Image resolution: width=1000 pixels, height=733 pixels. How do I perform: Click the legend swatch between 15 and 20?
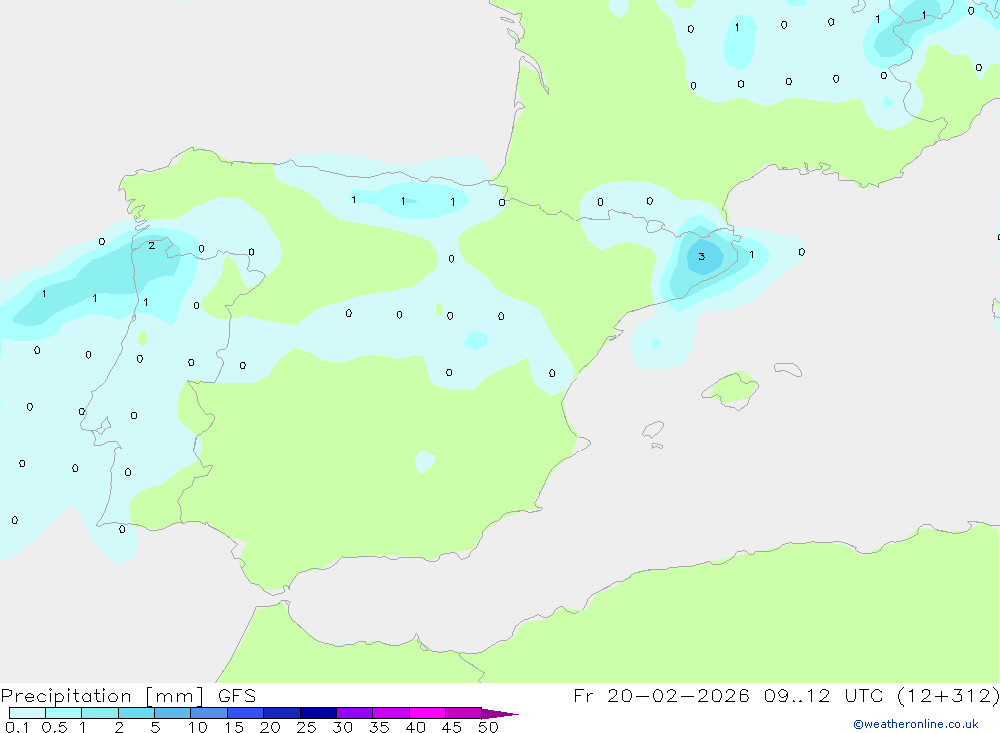246,713
